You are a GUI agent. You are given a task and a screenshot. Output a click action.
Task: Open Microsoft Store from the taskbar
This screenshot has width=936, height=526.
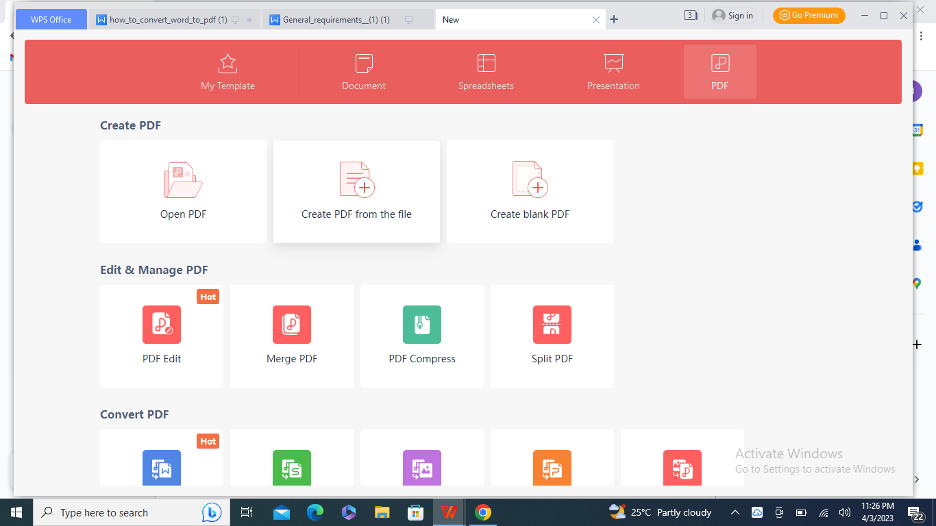(x=415, y=512)
